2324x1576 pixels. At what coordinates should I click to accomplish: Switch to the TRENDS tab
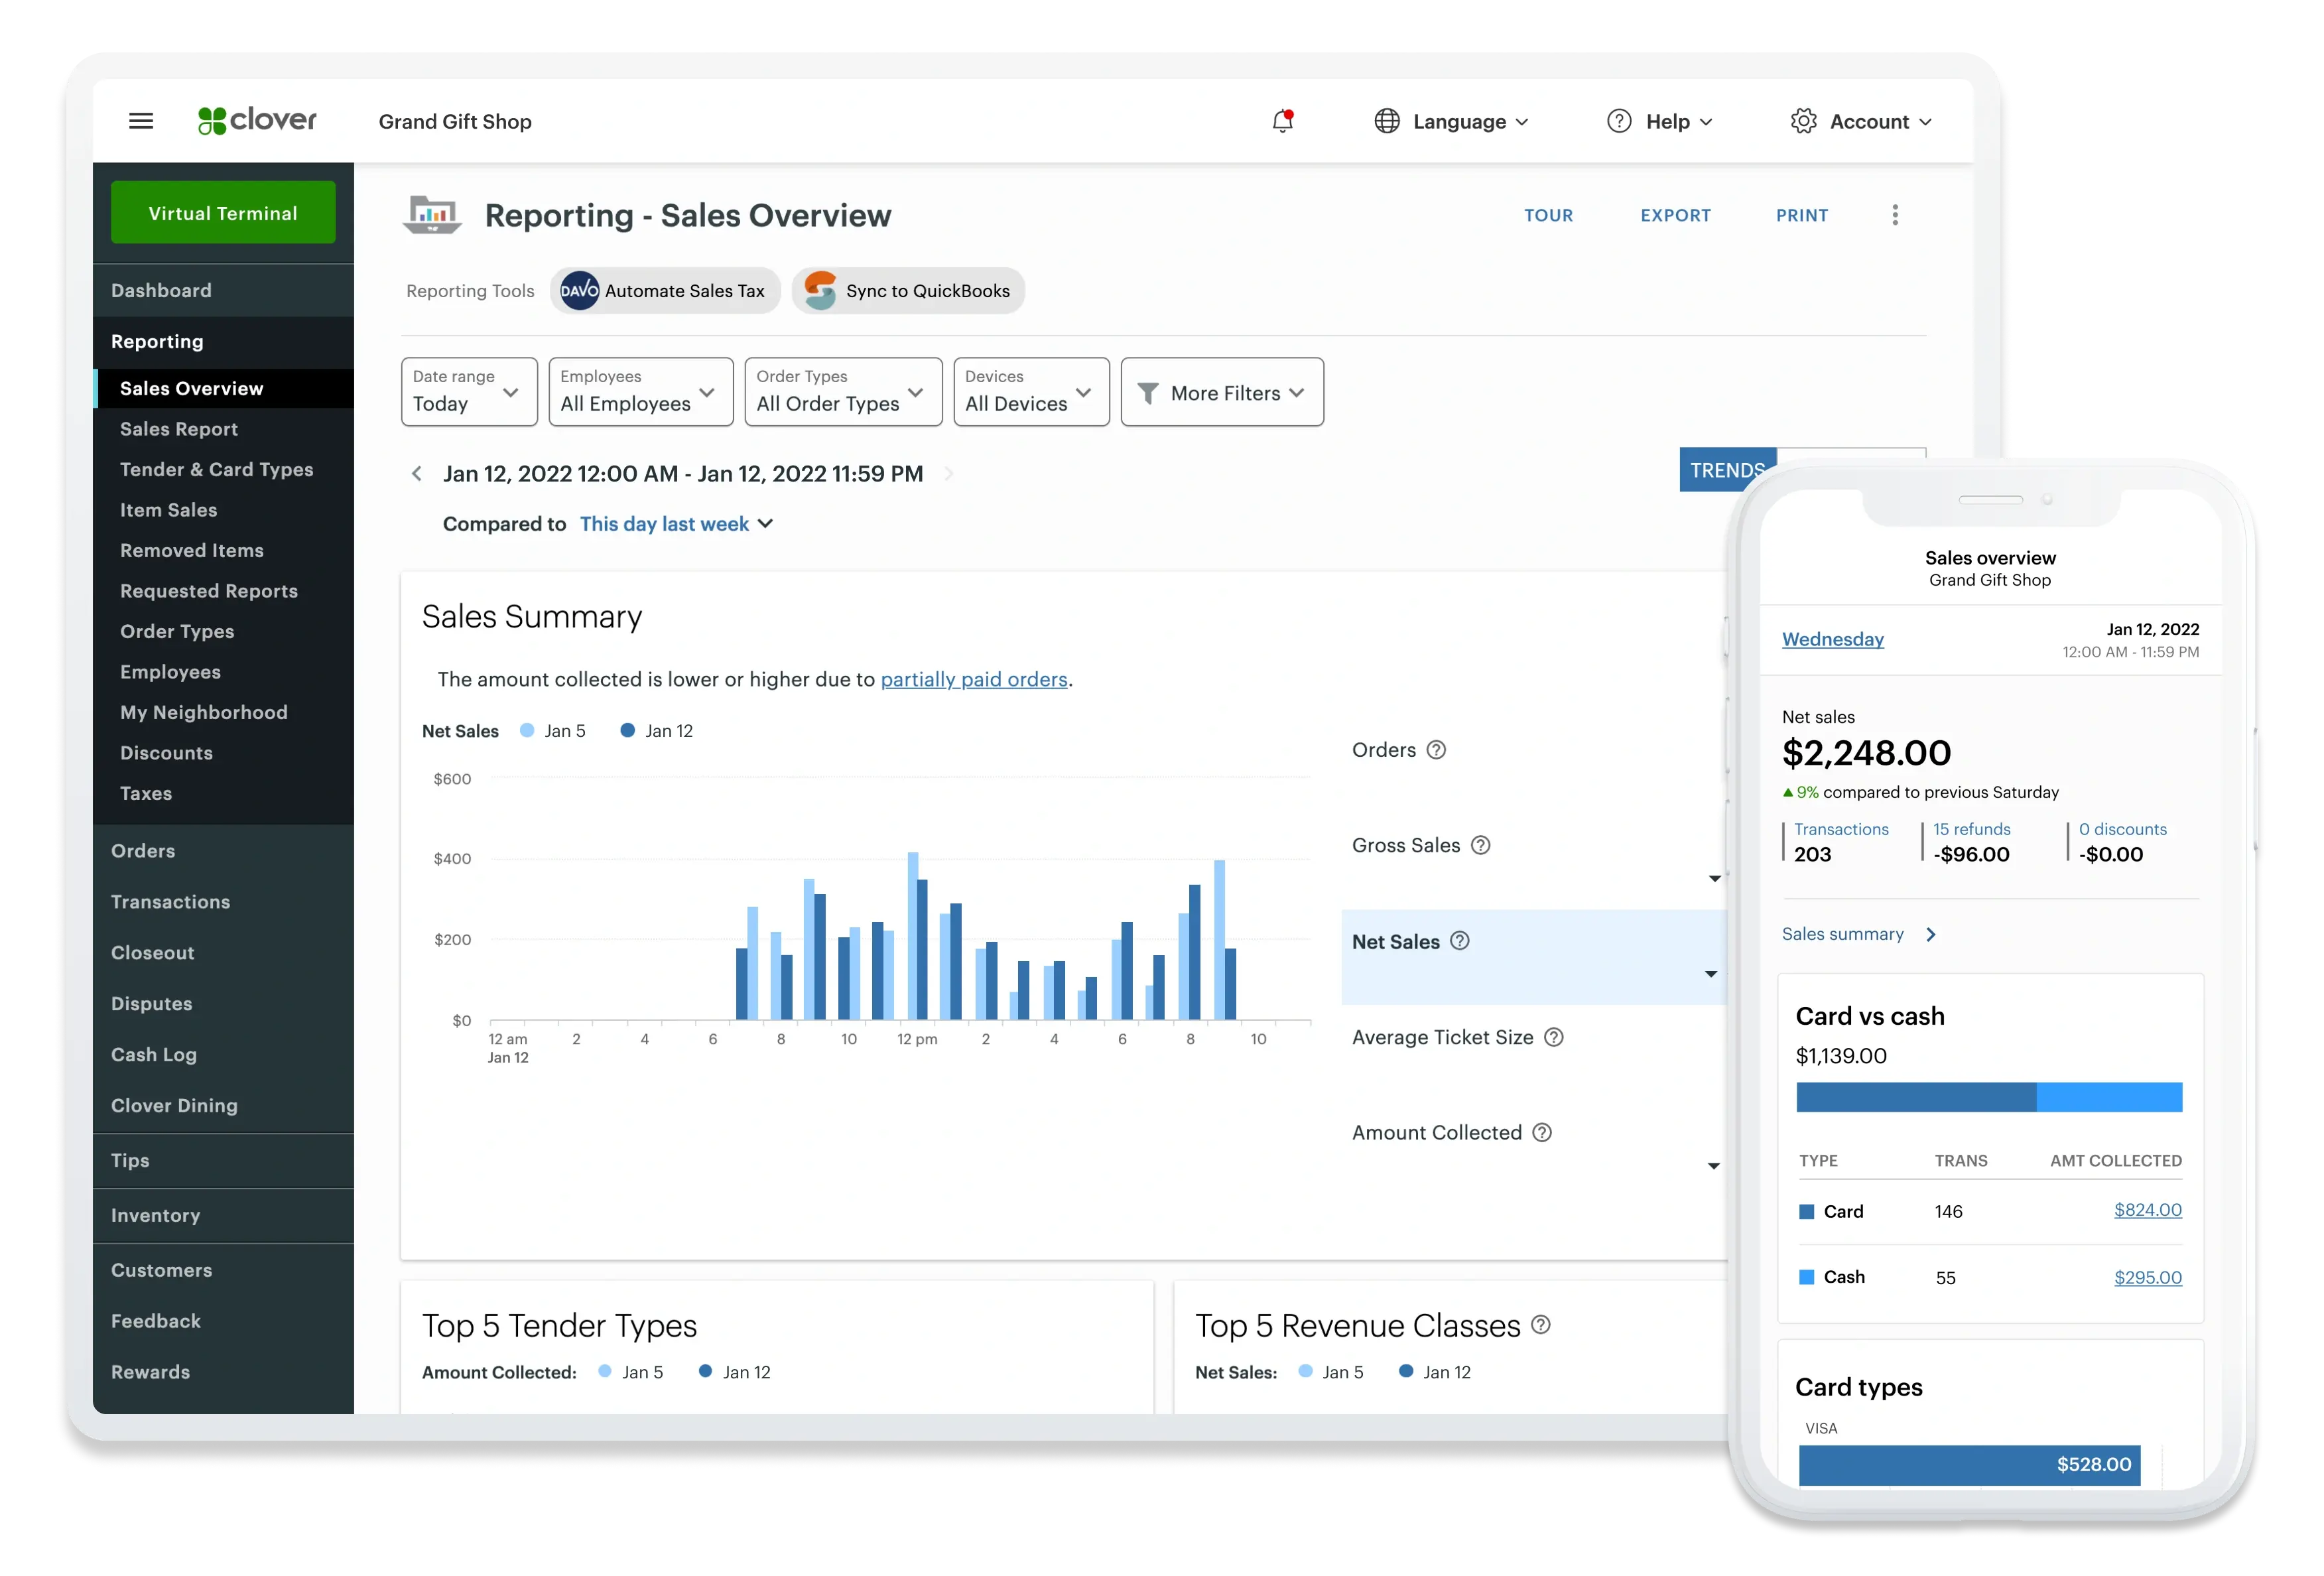click(1726, 469)
